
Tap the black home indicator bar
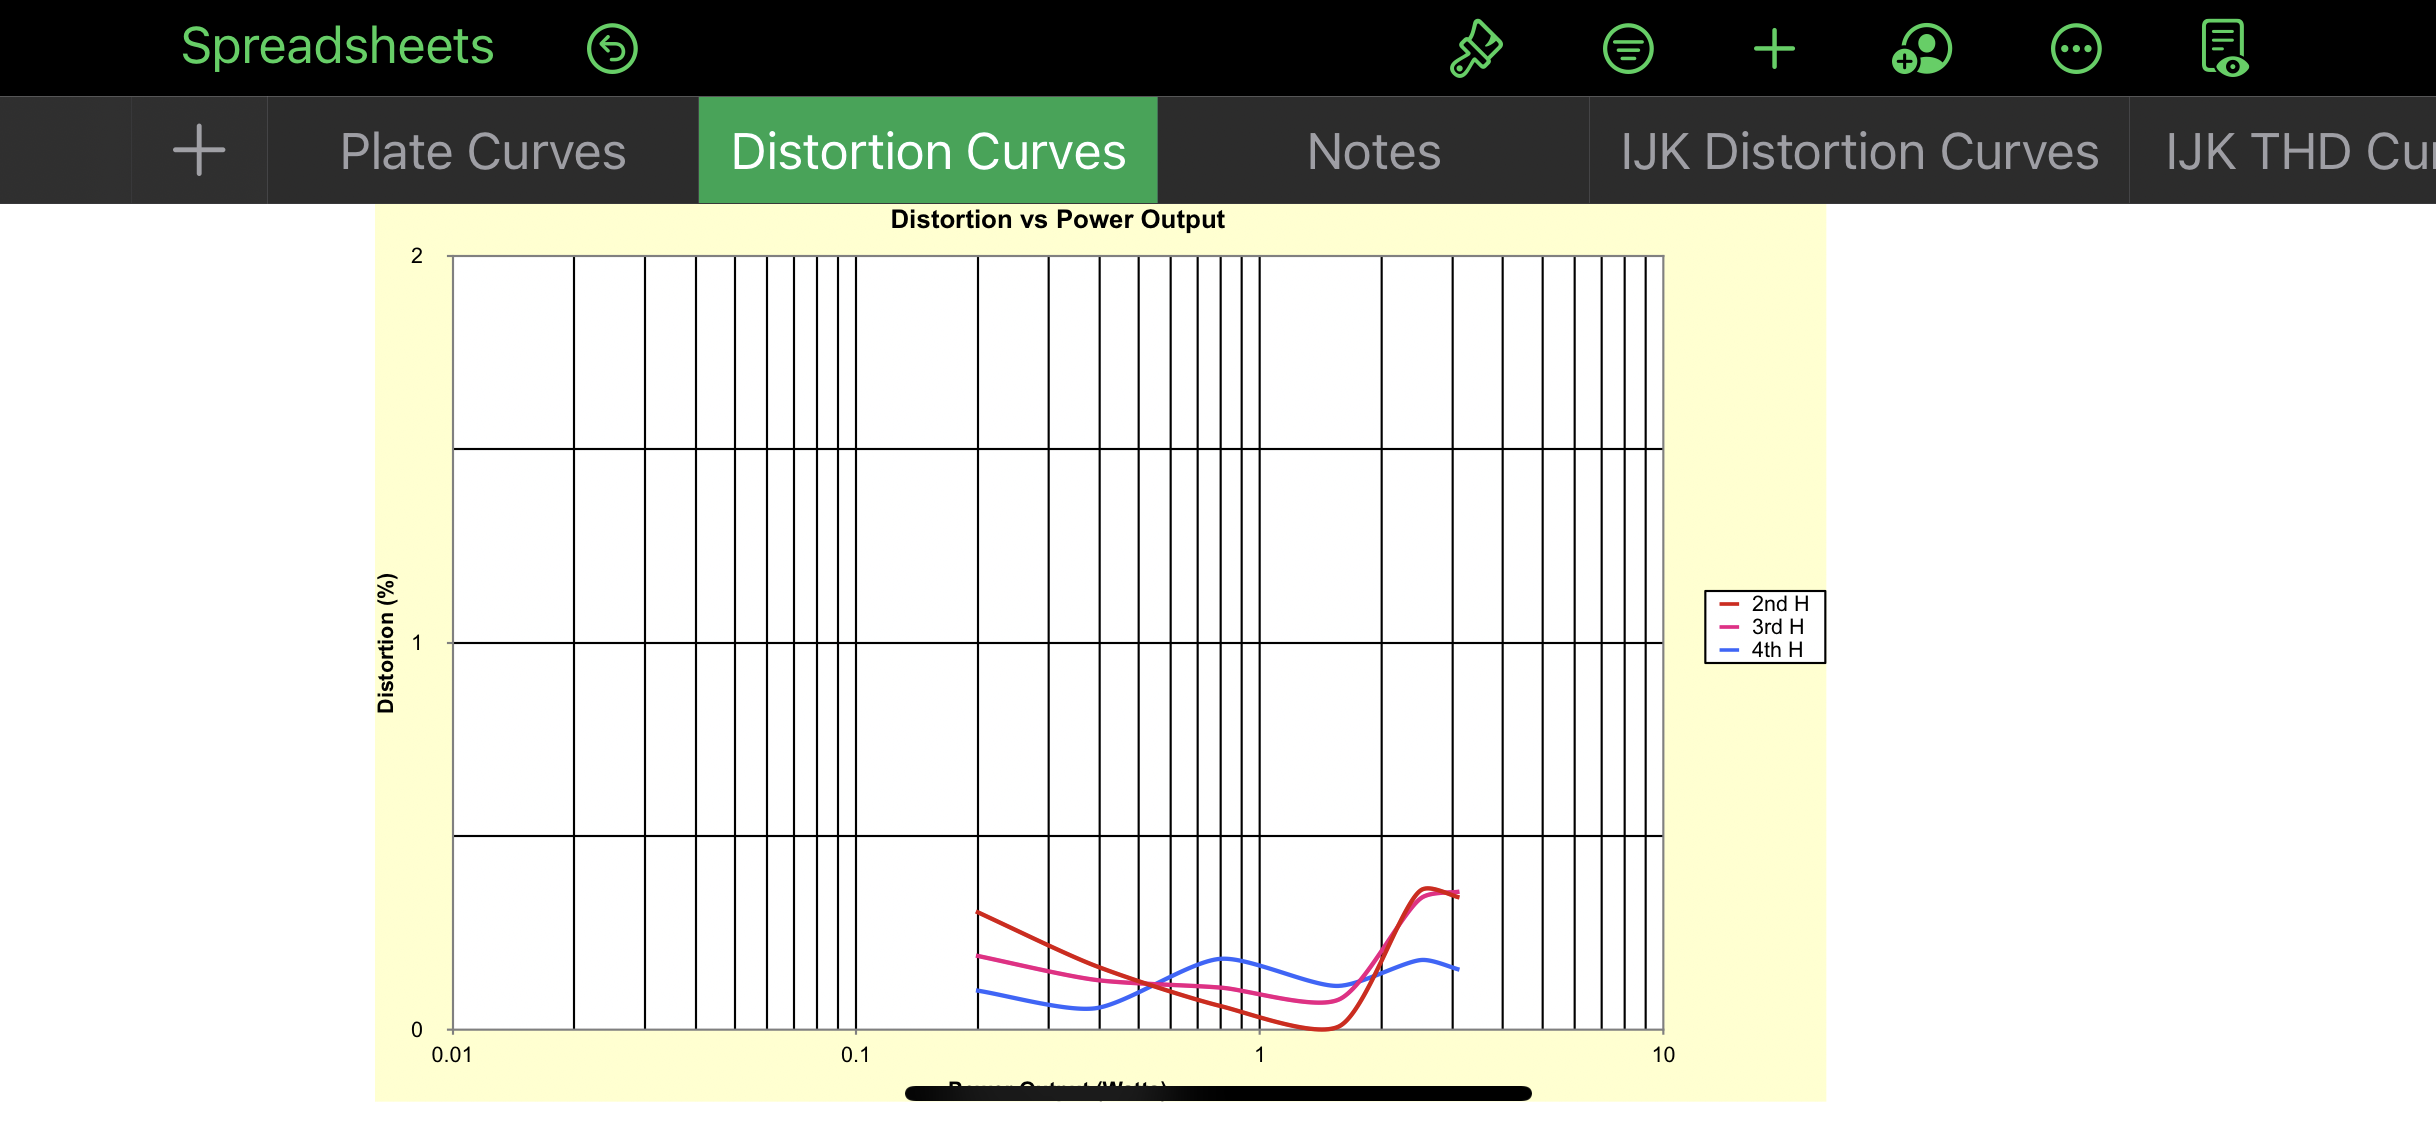point(1217,1094)
